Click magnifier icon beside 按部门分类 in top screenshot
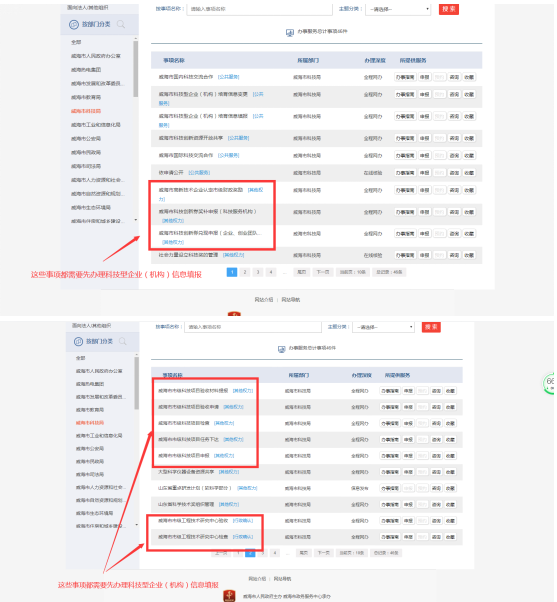 pyautogui.click(x=121, y=25)
